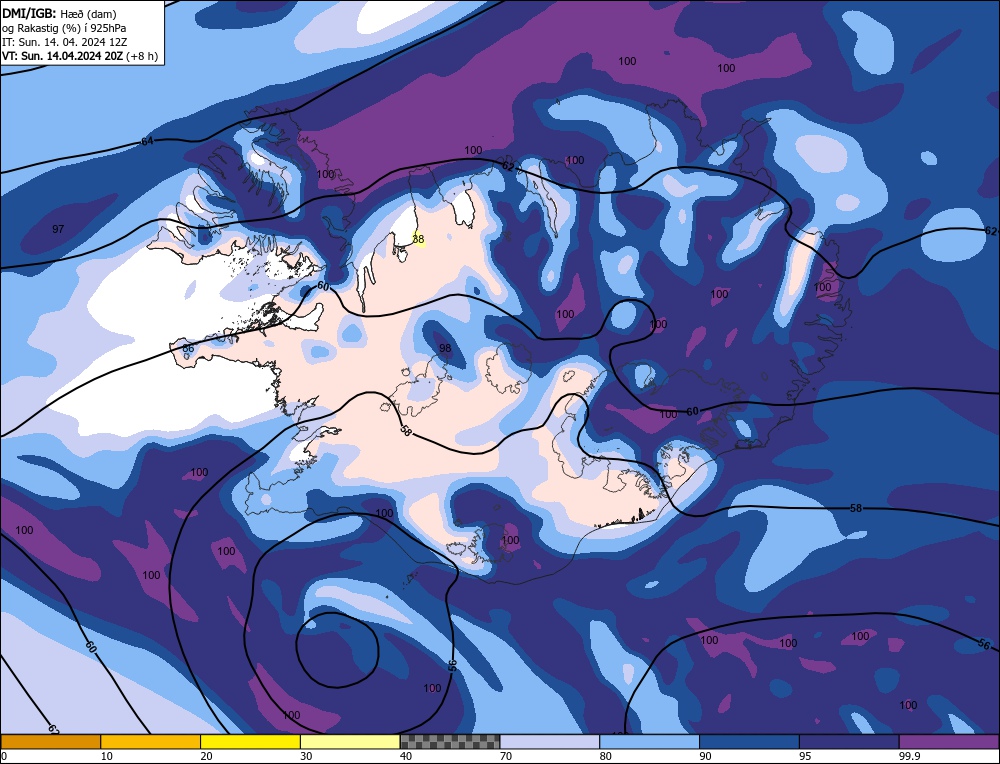Select the "20" legend scale label
This screenshot has width=1000, height=764.
tap(206, 756)
